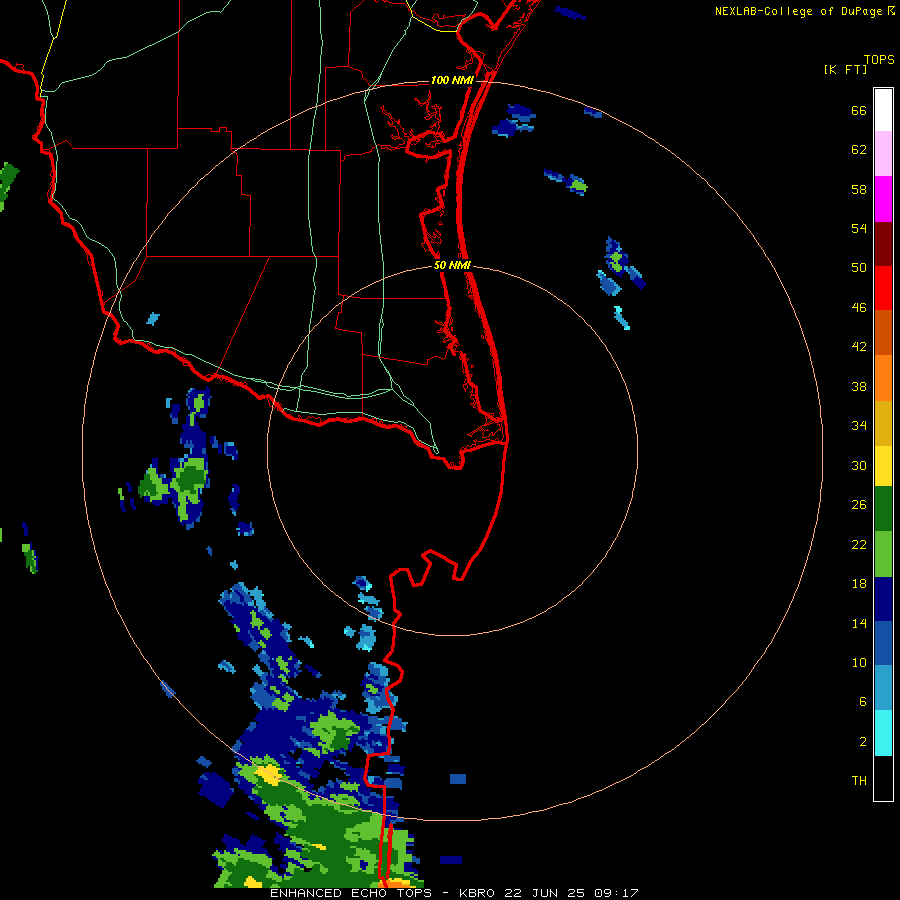Click the dark orange 46 kft legend swatch
This screenshot has width=900, height=900.
[883, 333]
